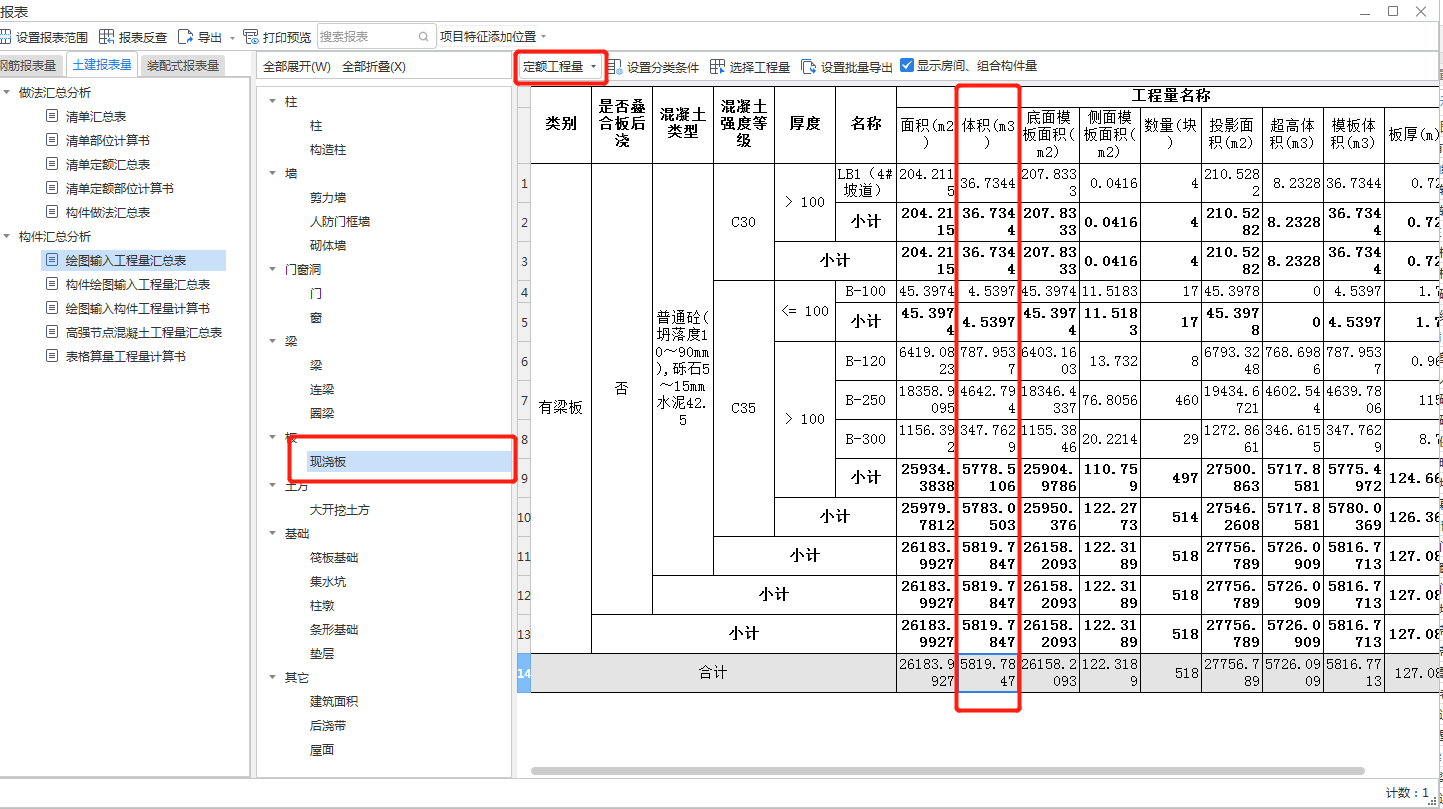Select 剪力墙 in component tree

328,198
